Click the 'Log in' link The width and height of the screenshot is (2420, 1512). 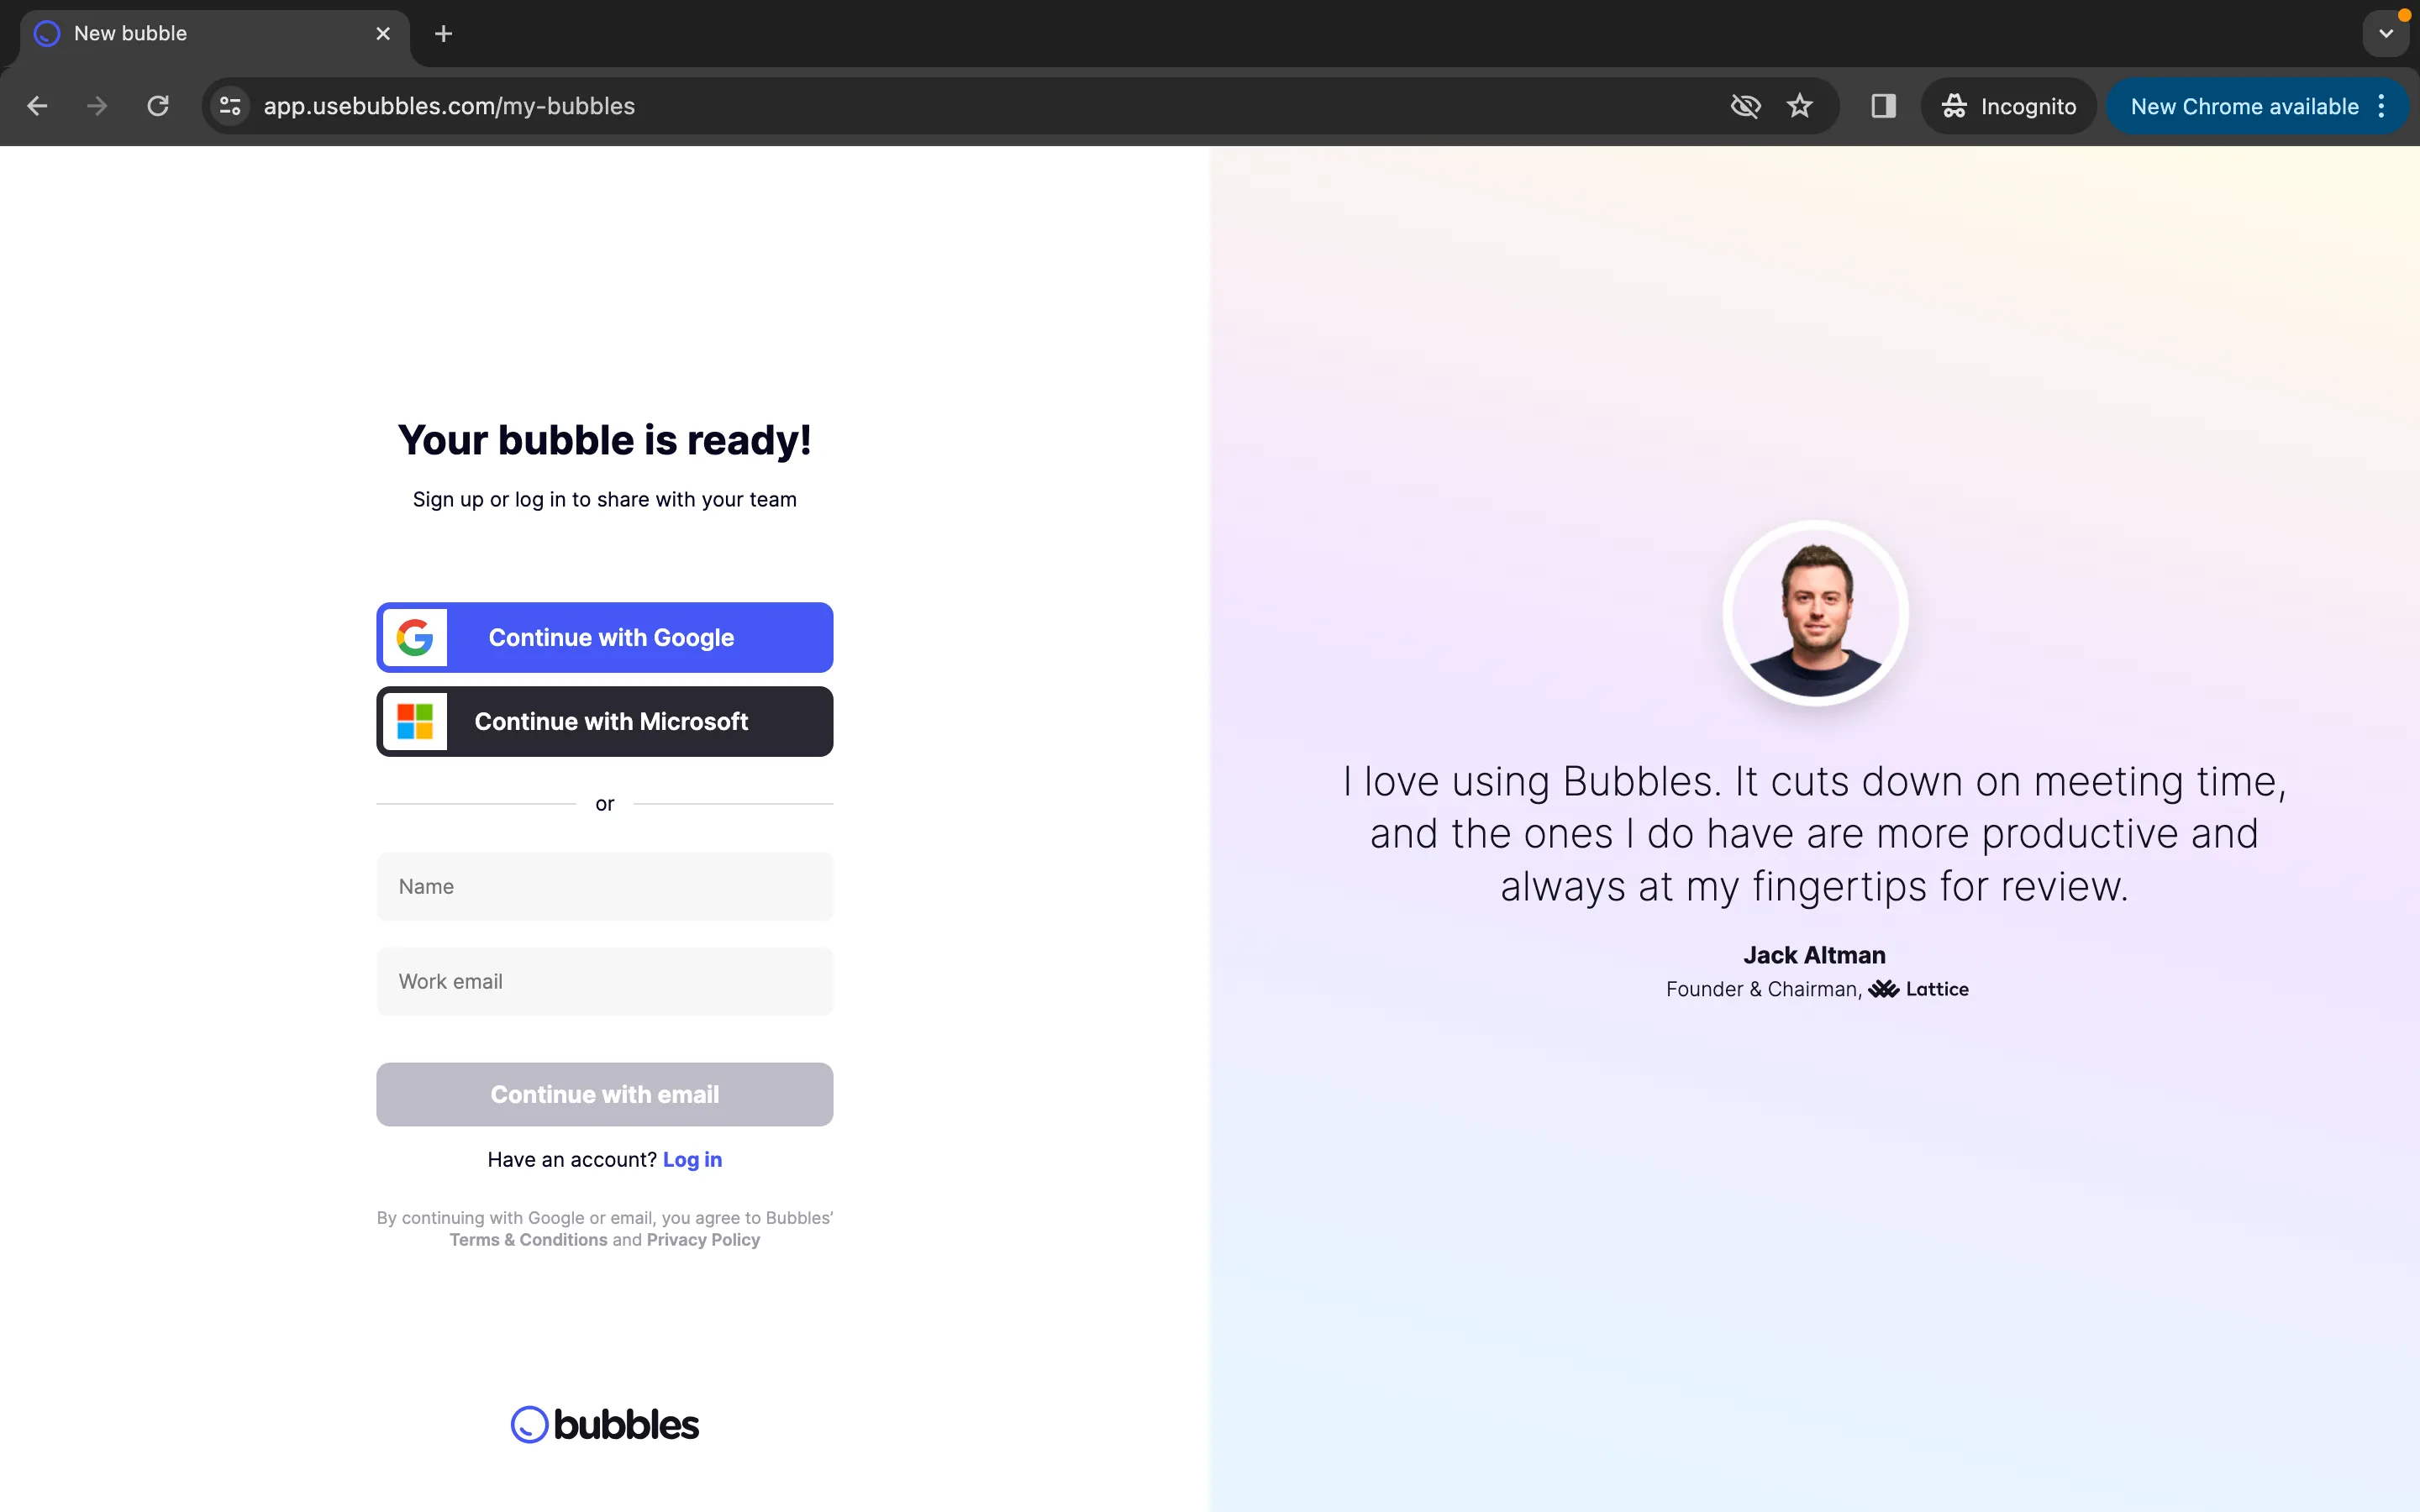[x=692, y=1158]
